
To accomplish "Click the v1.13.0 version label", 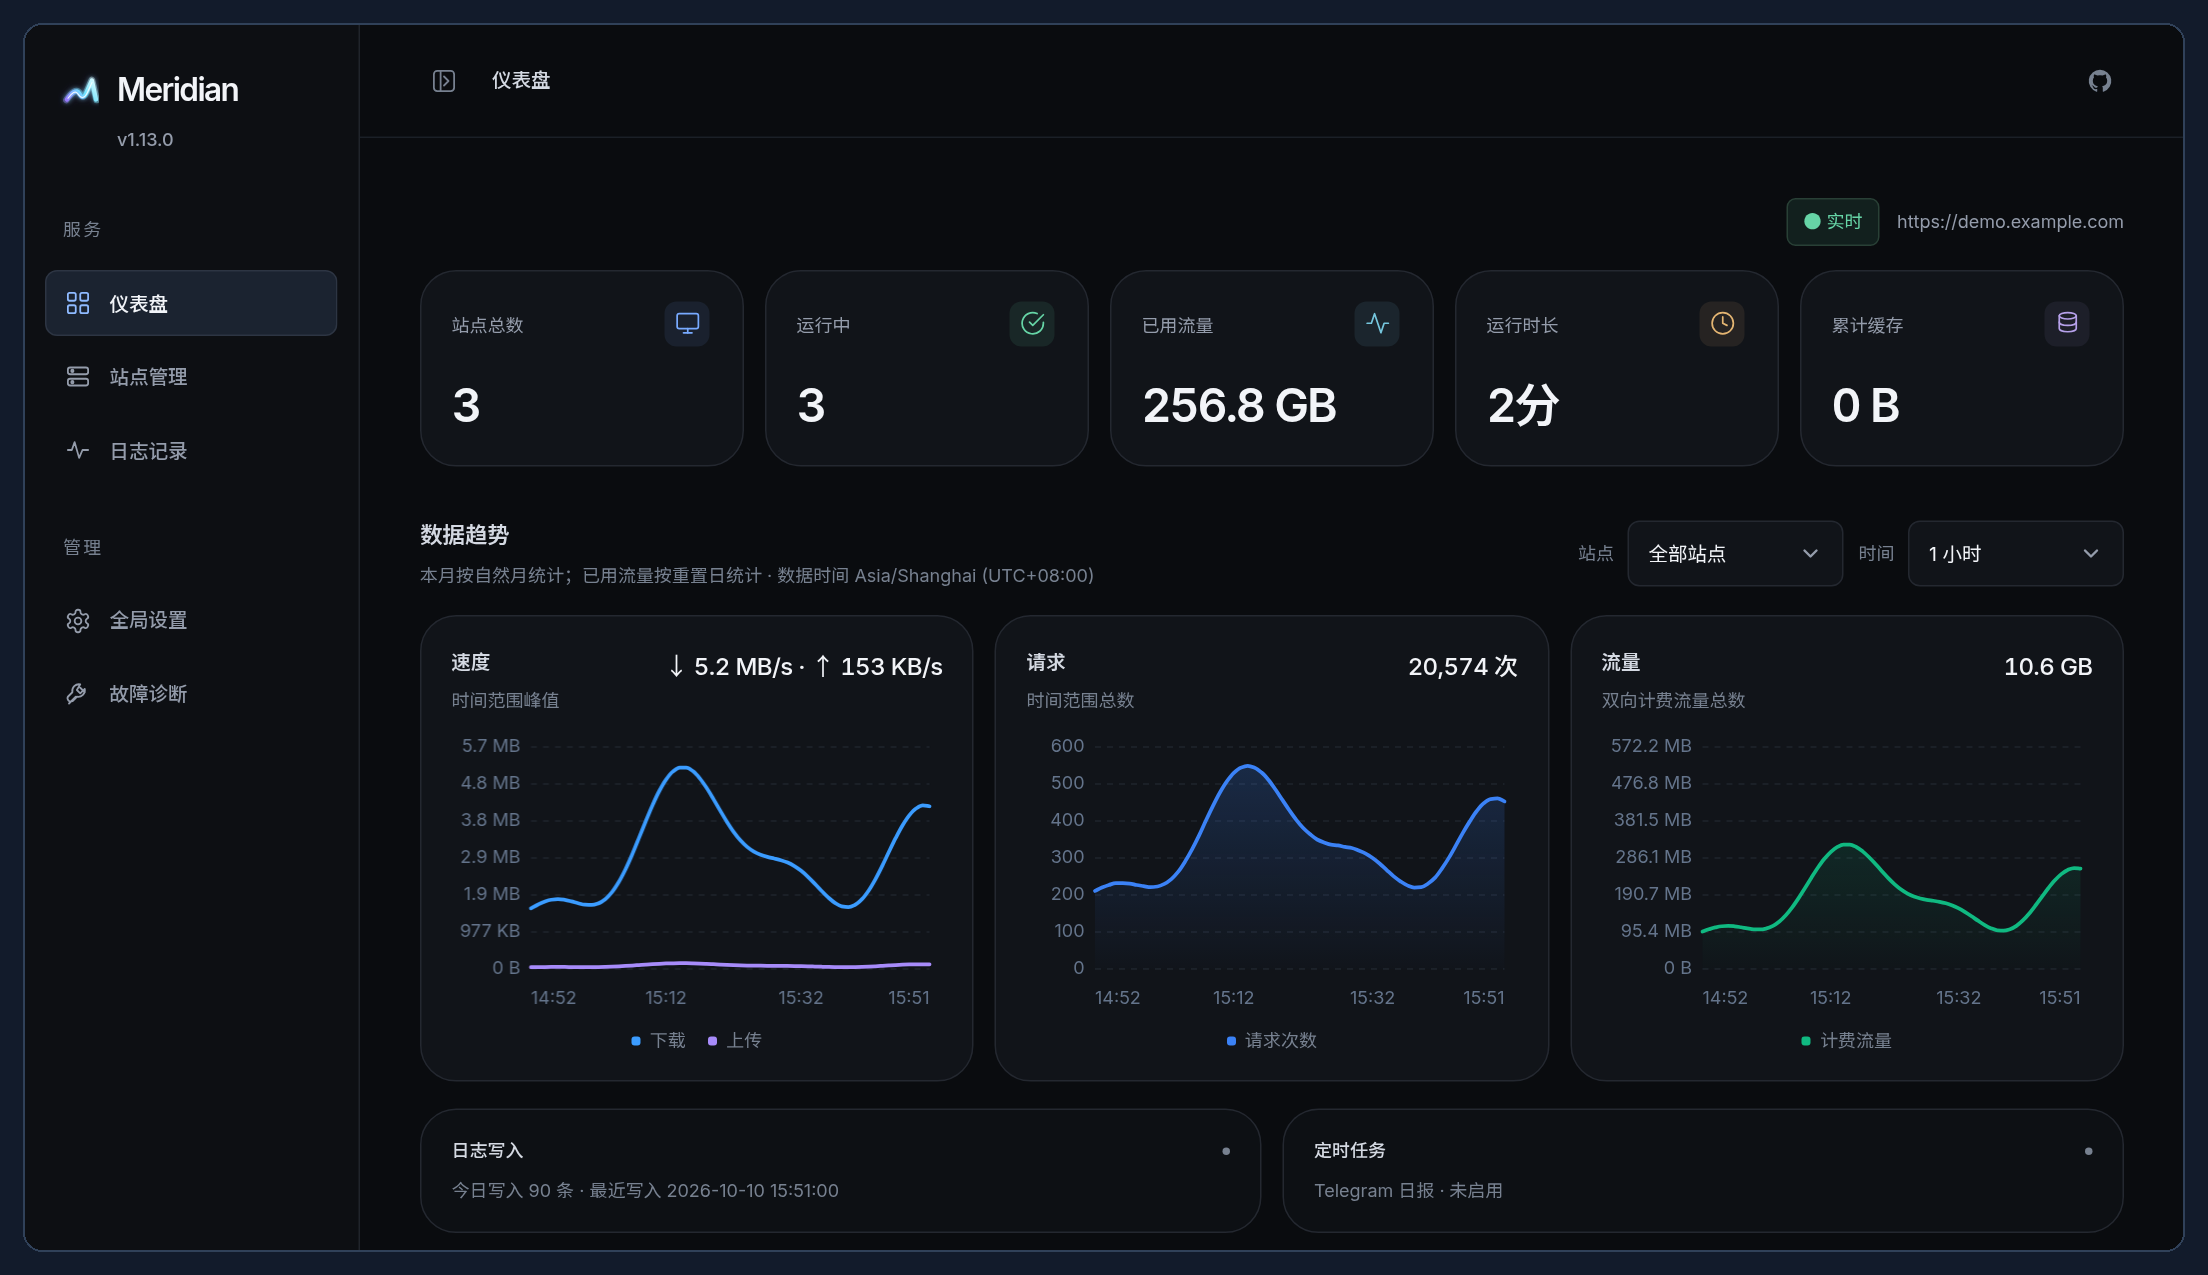I will (x=145, y=140).
